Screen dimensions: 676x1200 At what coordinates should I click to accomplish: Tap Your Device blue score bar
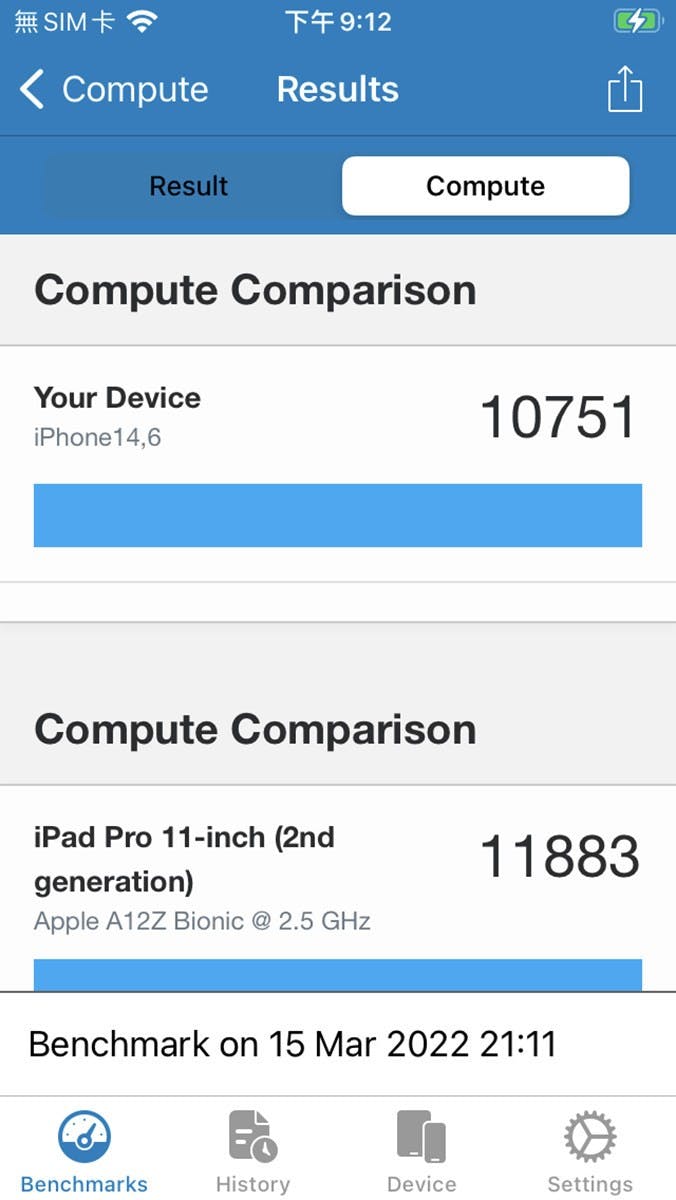pos(337,515)
